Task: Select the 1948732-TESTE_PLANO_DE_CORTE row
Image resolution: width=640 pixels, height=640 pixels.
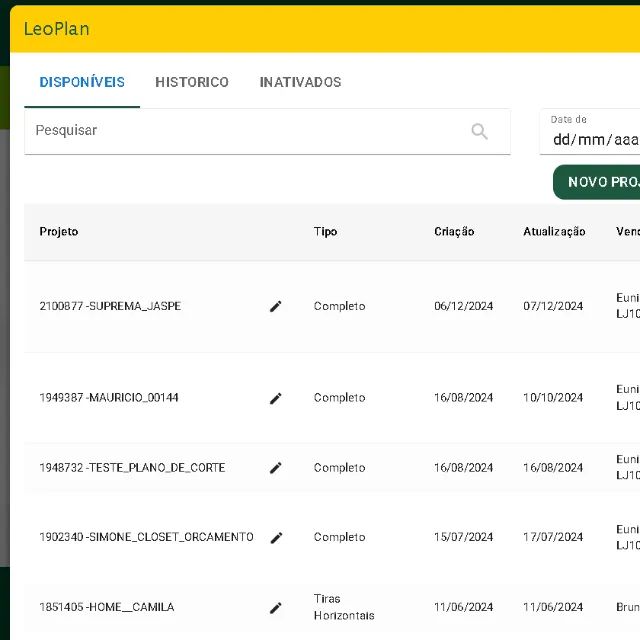Action: [x=132, y=468]
